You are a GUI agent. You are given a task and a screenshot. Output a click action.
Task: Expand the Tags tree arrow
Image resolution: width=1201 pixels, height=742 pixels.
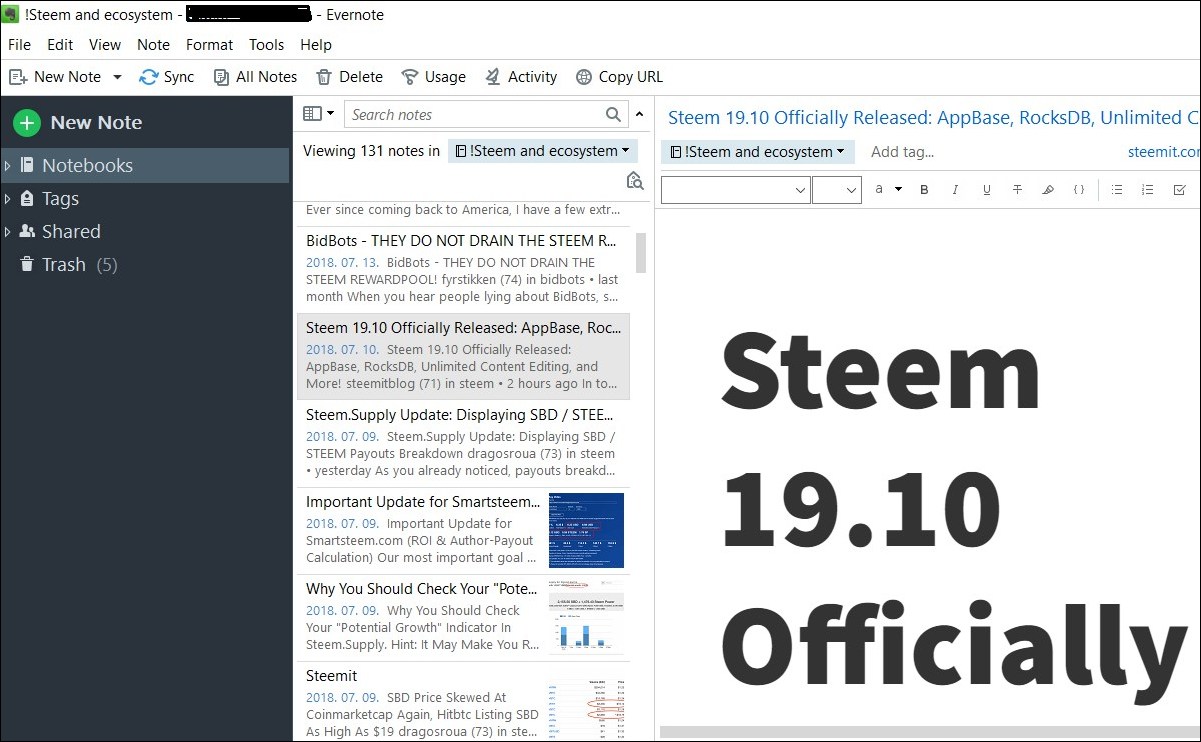click(x=7, y=199)
